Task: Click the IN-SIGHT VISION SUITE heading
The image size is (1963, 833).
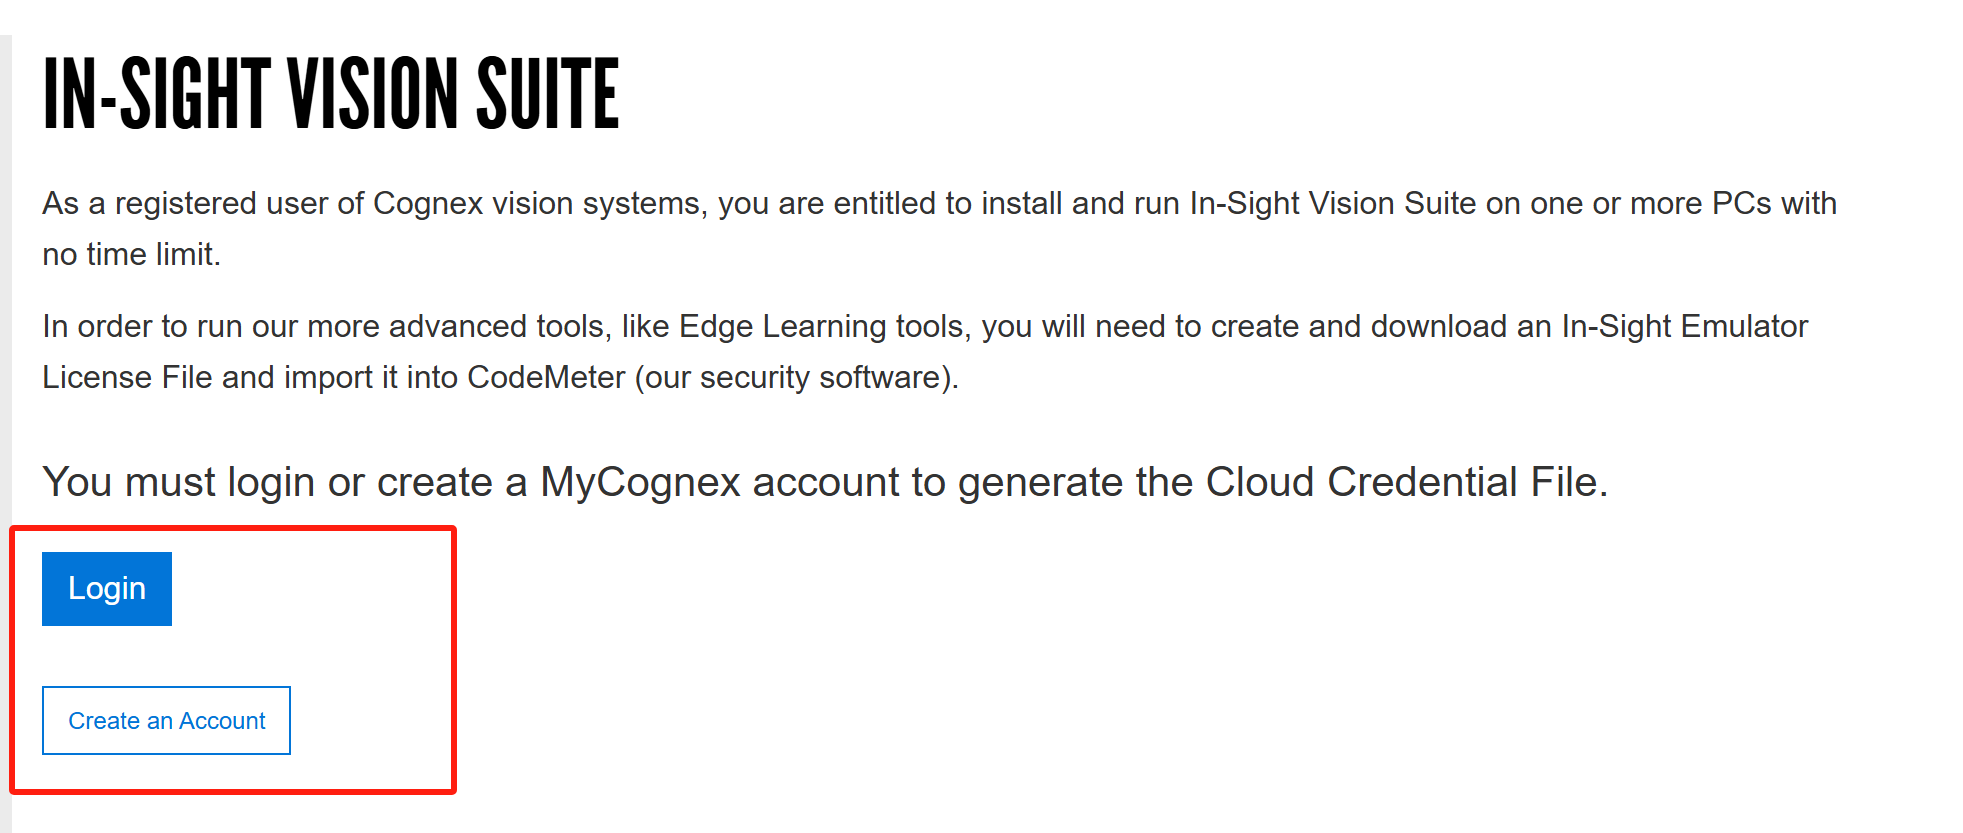Action: 331,94
